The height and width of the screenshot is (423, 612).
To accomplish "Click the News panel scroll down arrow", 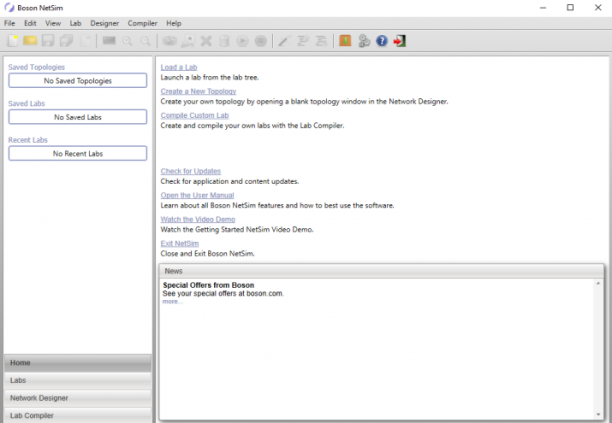I will [598, 414].
